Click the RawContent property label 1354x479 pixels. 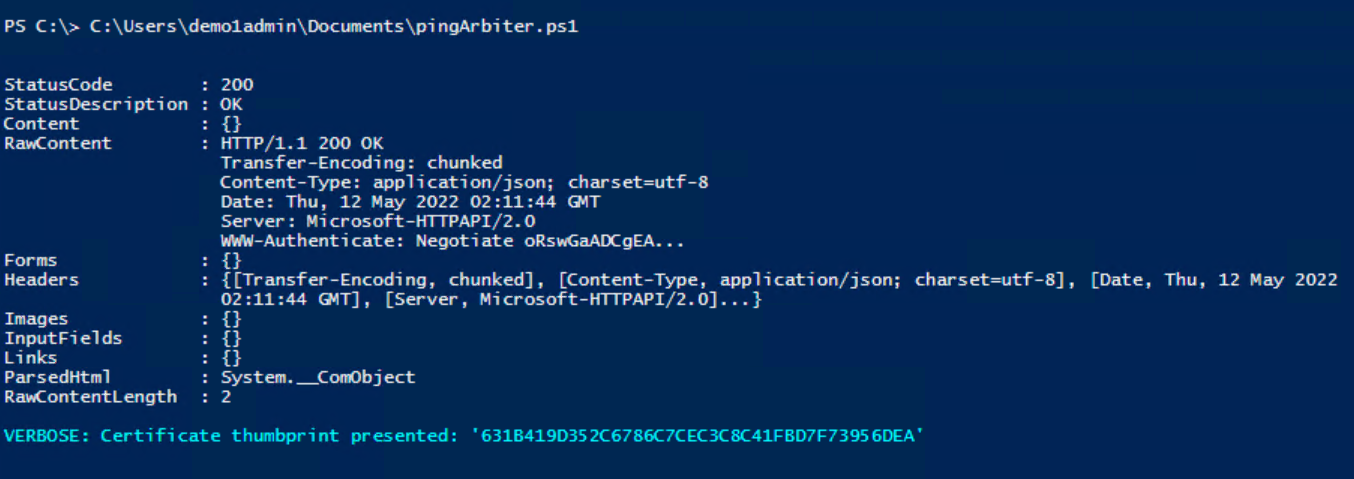click(58, 143)
